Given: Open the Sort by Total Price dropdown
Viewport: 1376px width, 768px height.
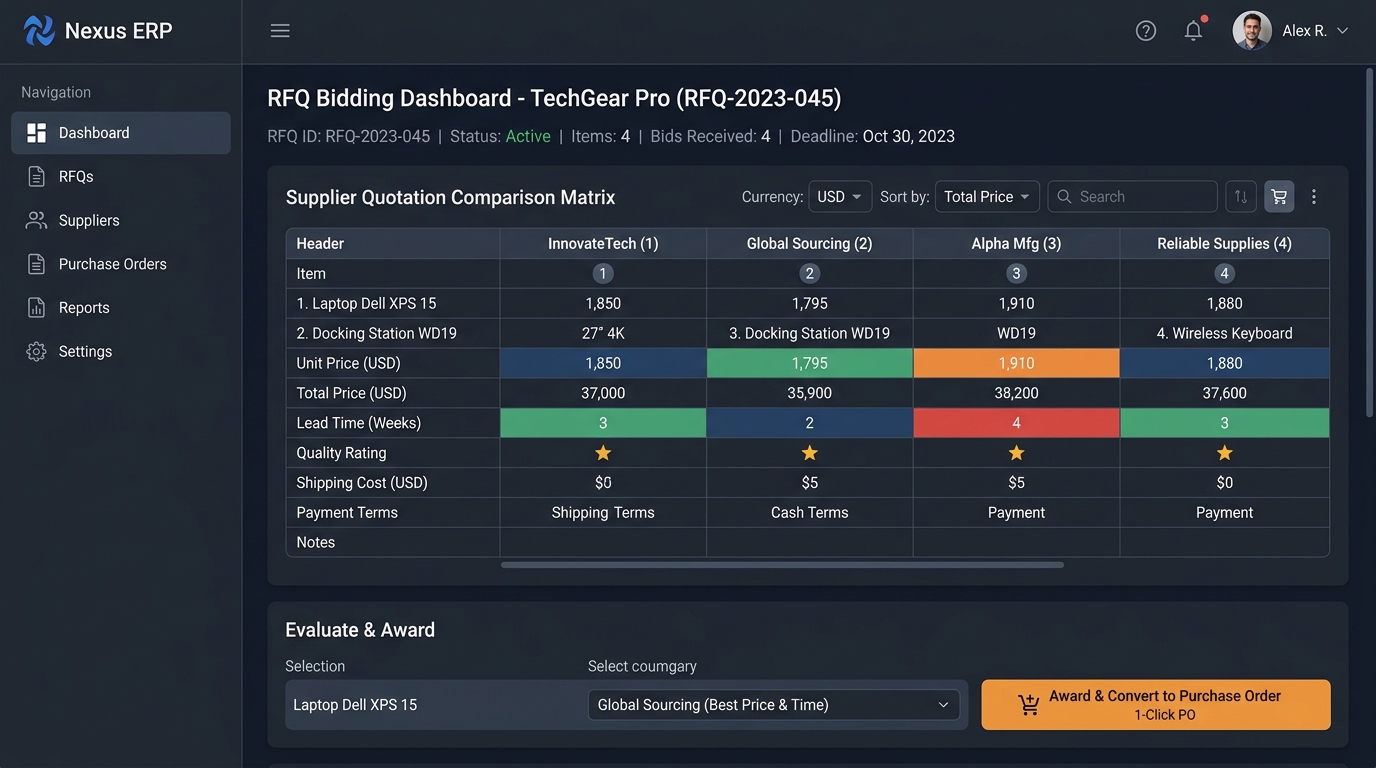Looking at the screenshot, I should (x=987, y=197).
